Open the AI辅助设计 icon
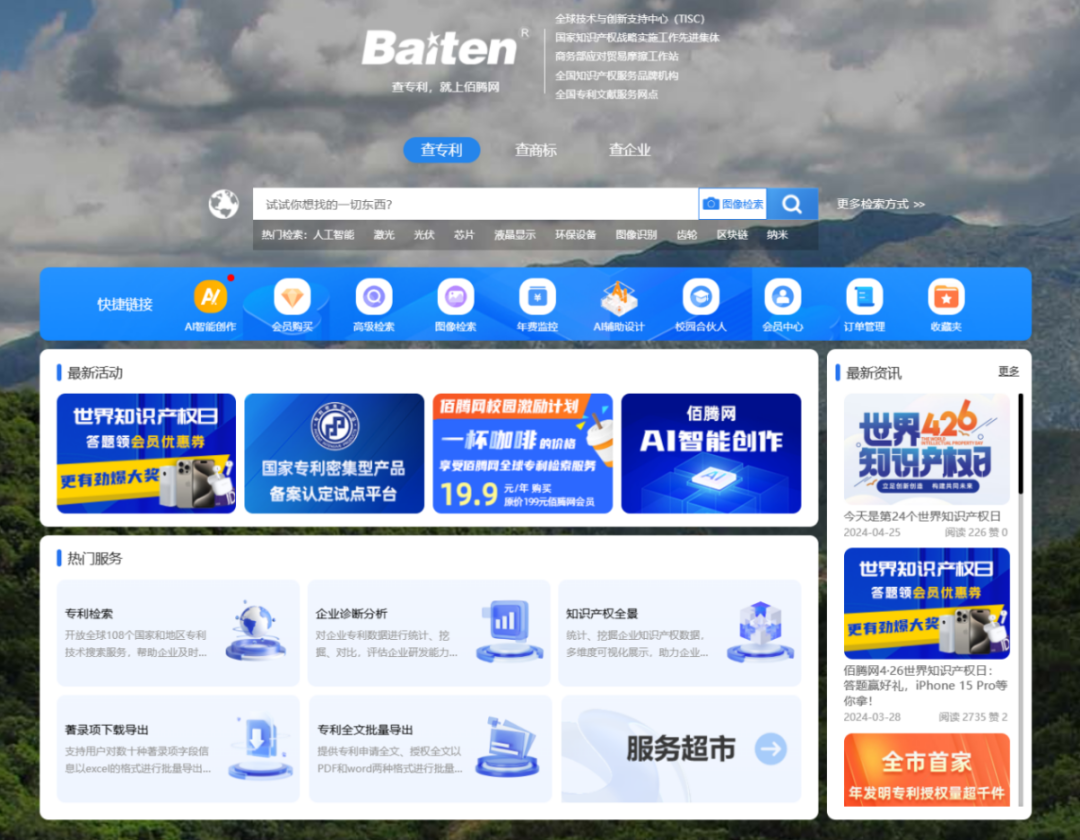 (x=619, y=297)
